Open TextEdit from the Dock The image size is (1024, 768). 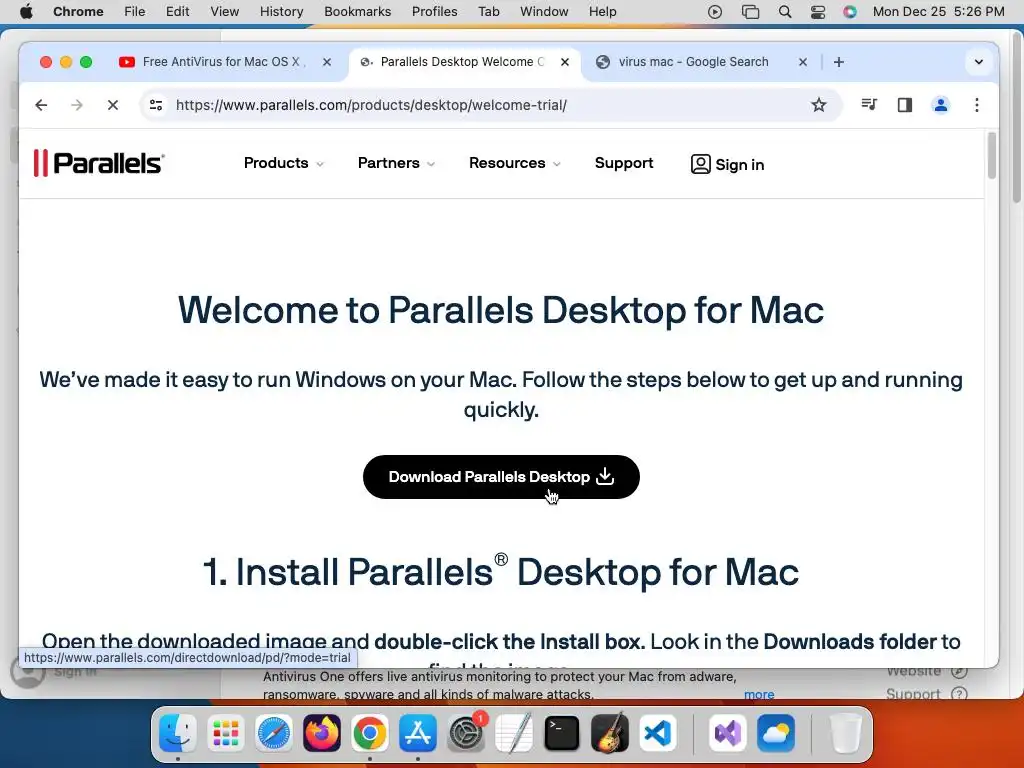tap(514, 733)
